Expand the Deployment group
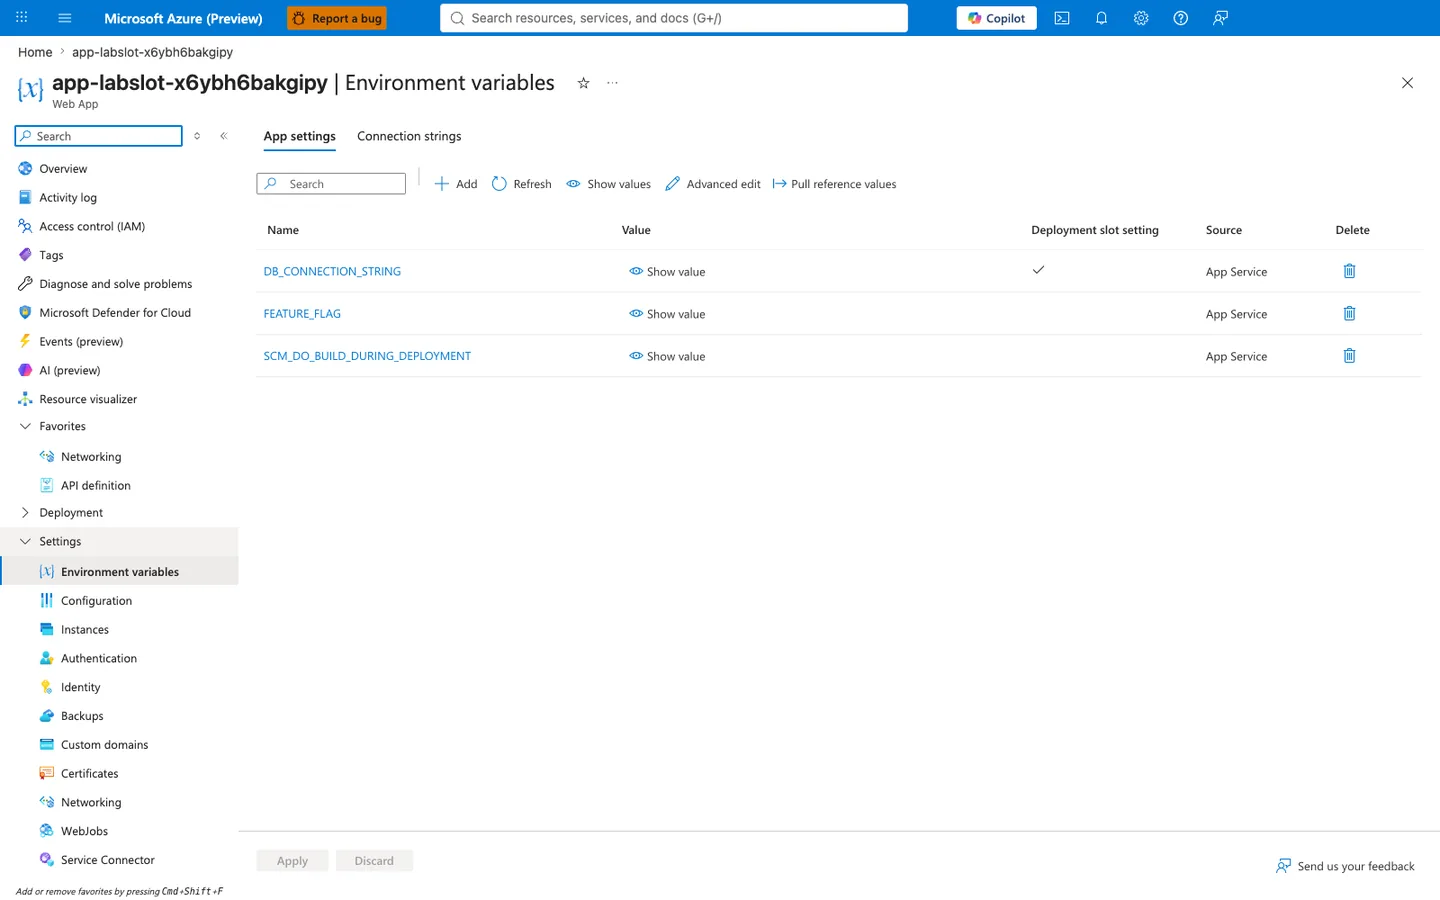This screenshot has width=1440, height=900. (26, 513)
